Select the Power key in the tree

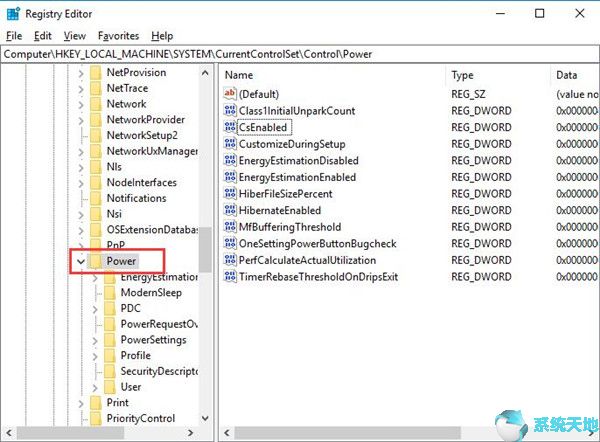pyautogui.click(x=121, y=261)
